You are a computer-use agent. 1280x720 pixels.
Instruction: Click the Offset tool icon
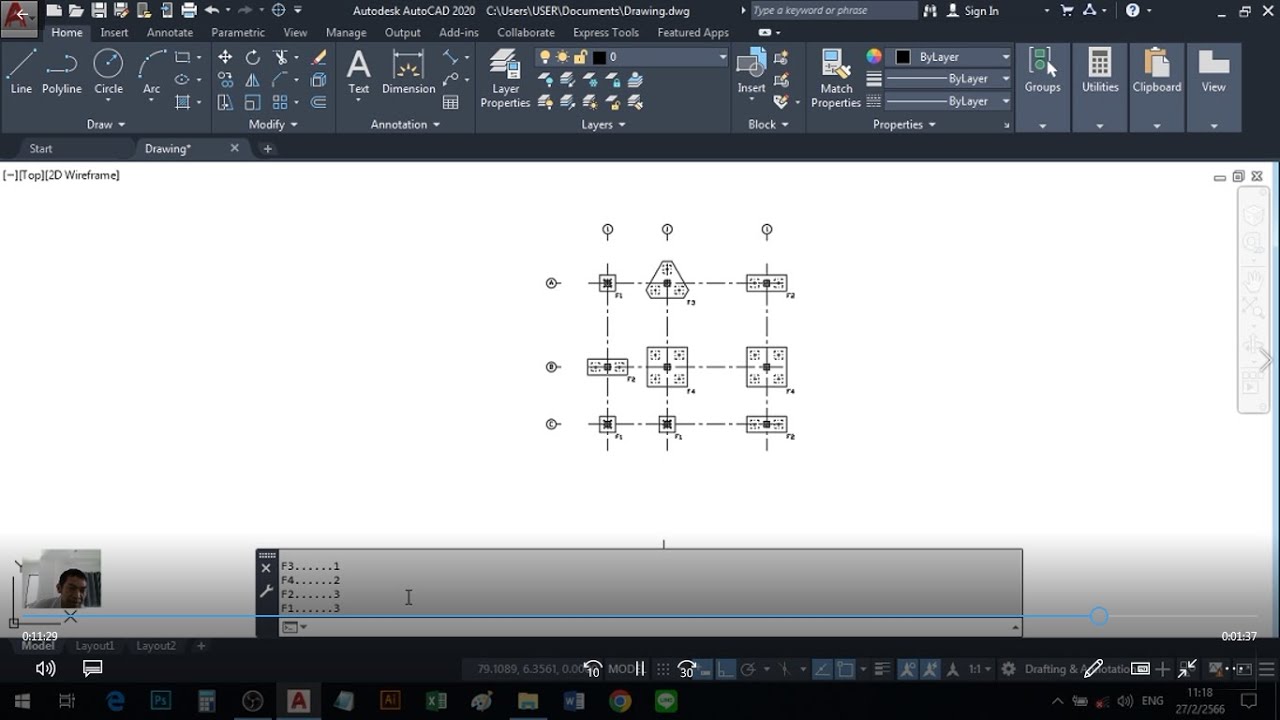319,102
